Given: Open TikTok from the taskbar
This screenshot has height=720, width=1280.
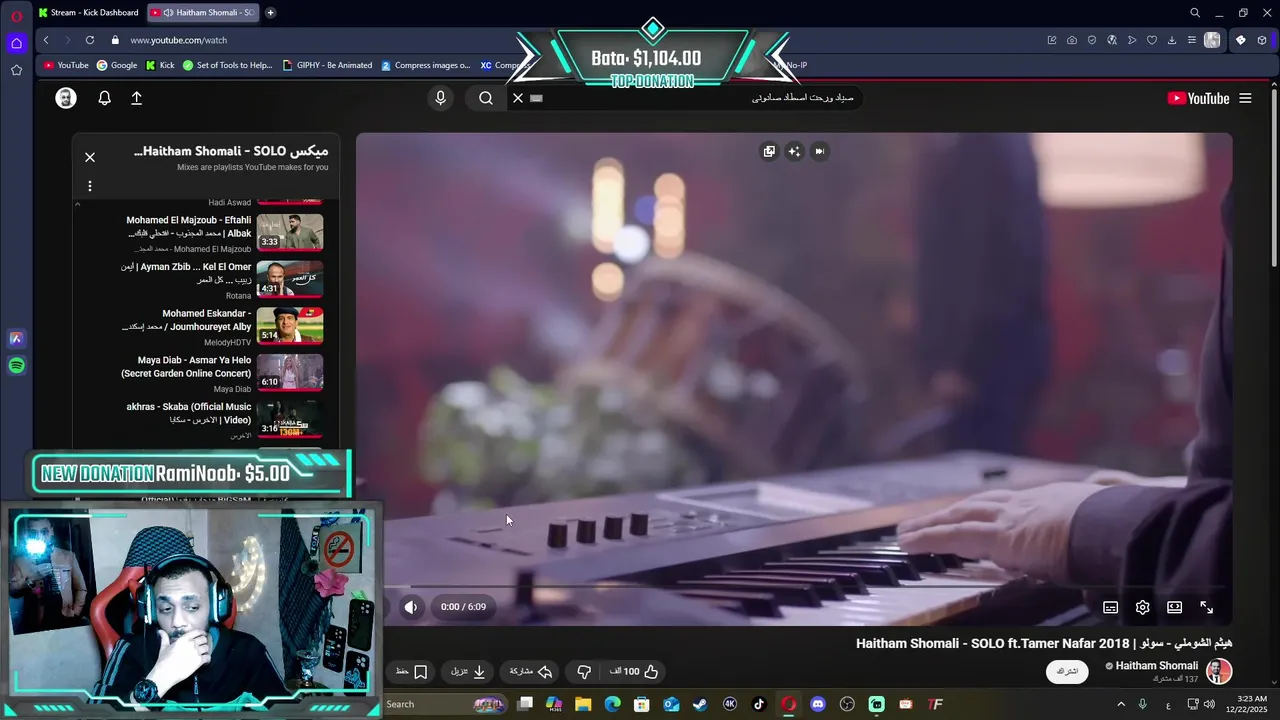Looking at the screenshot, I should coord(759,704).
